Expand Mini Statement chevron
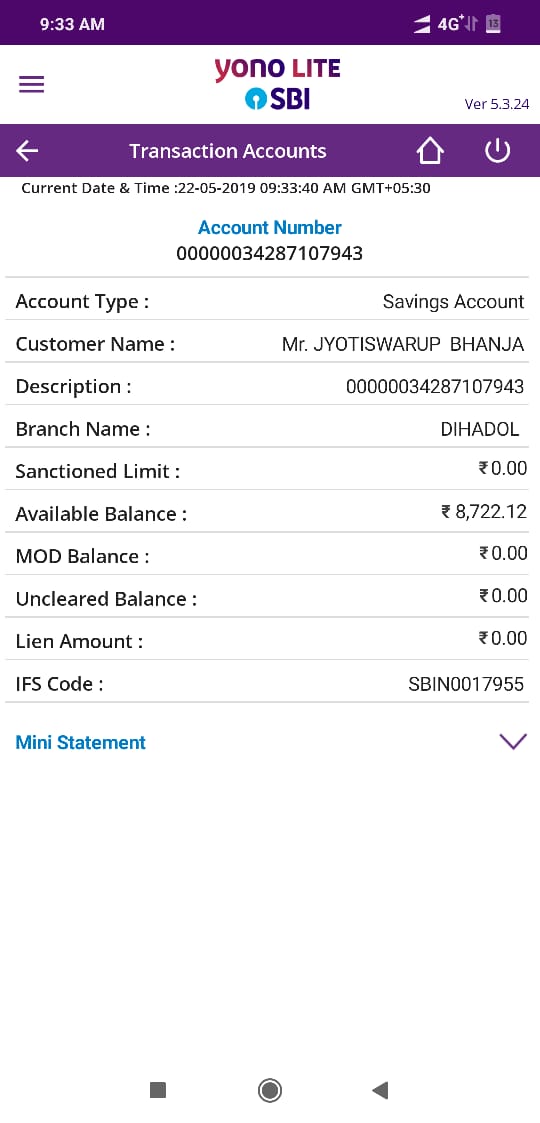 [x=514, y=741]
